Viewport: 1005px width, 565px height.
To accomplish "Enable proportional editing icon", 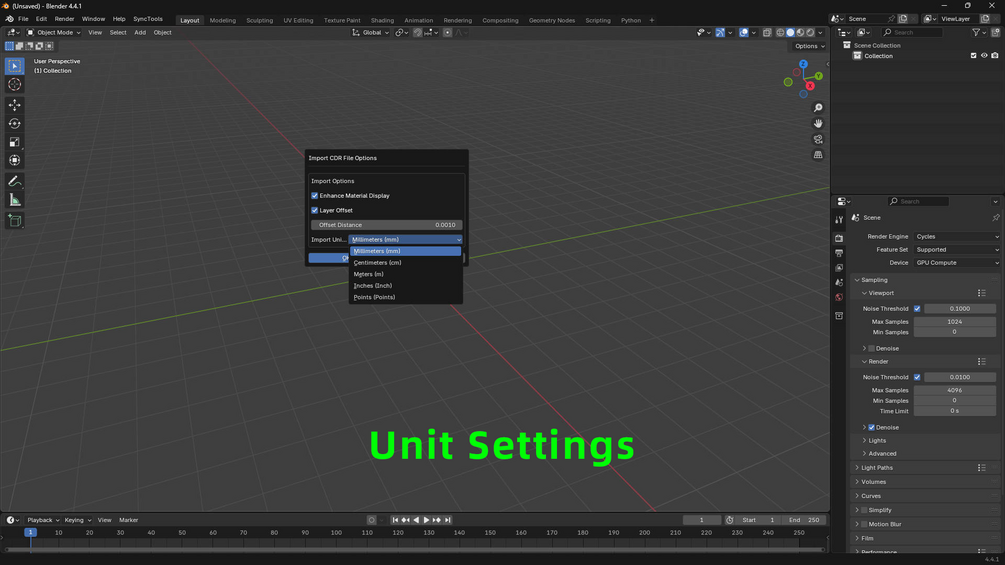I will click(447, 33).
